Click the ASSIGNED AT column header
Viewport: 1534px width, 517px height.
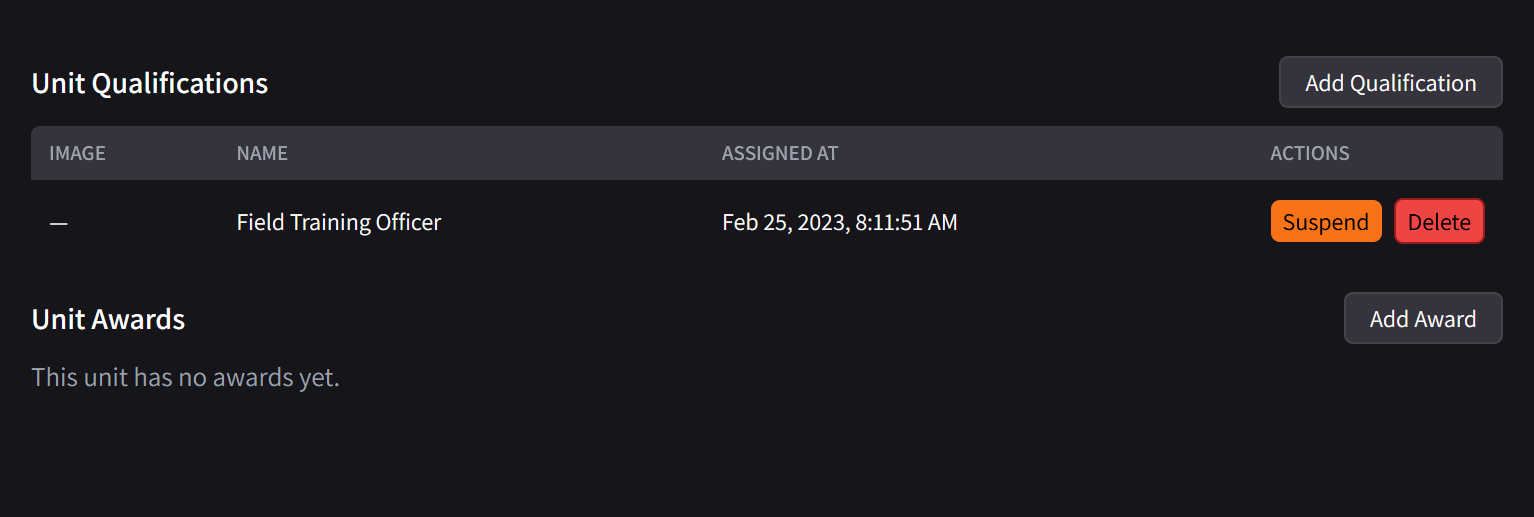click(x=780, y=153)
